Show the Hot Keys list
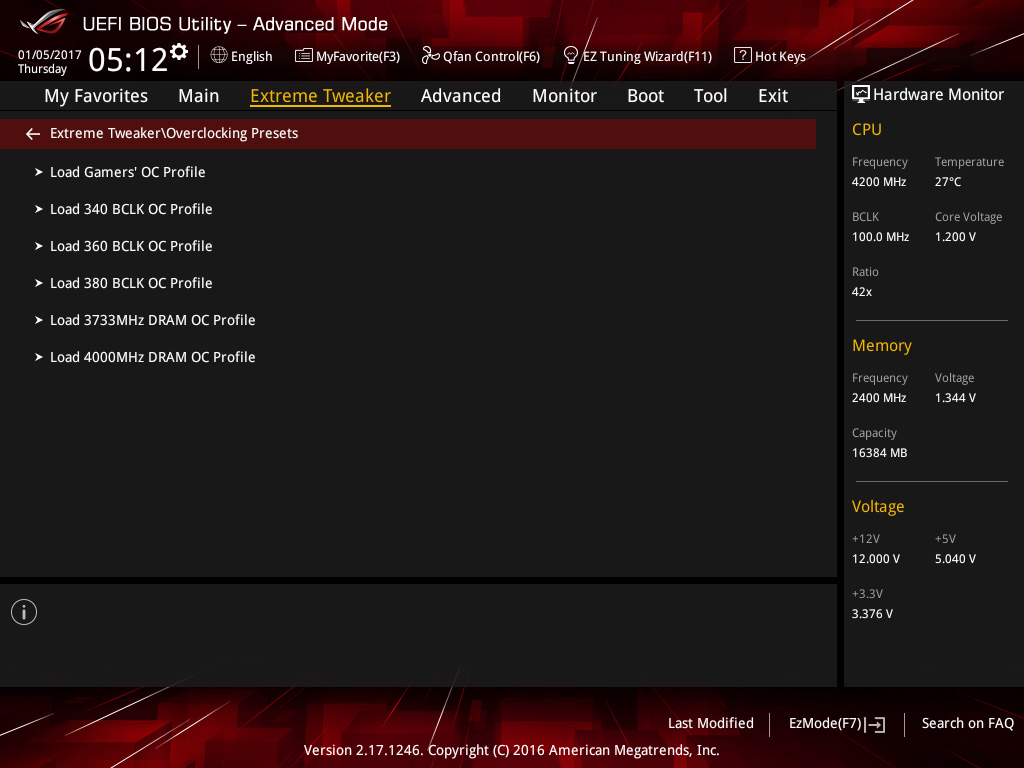Viewport: 1024px width, 768px height. 780,57
